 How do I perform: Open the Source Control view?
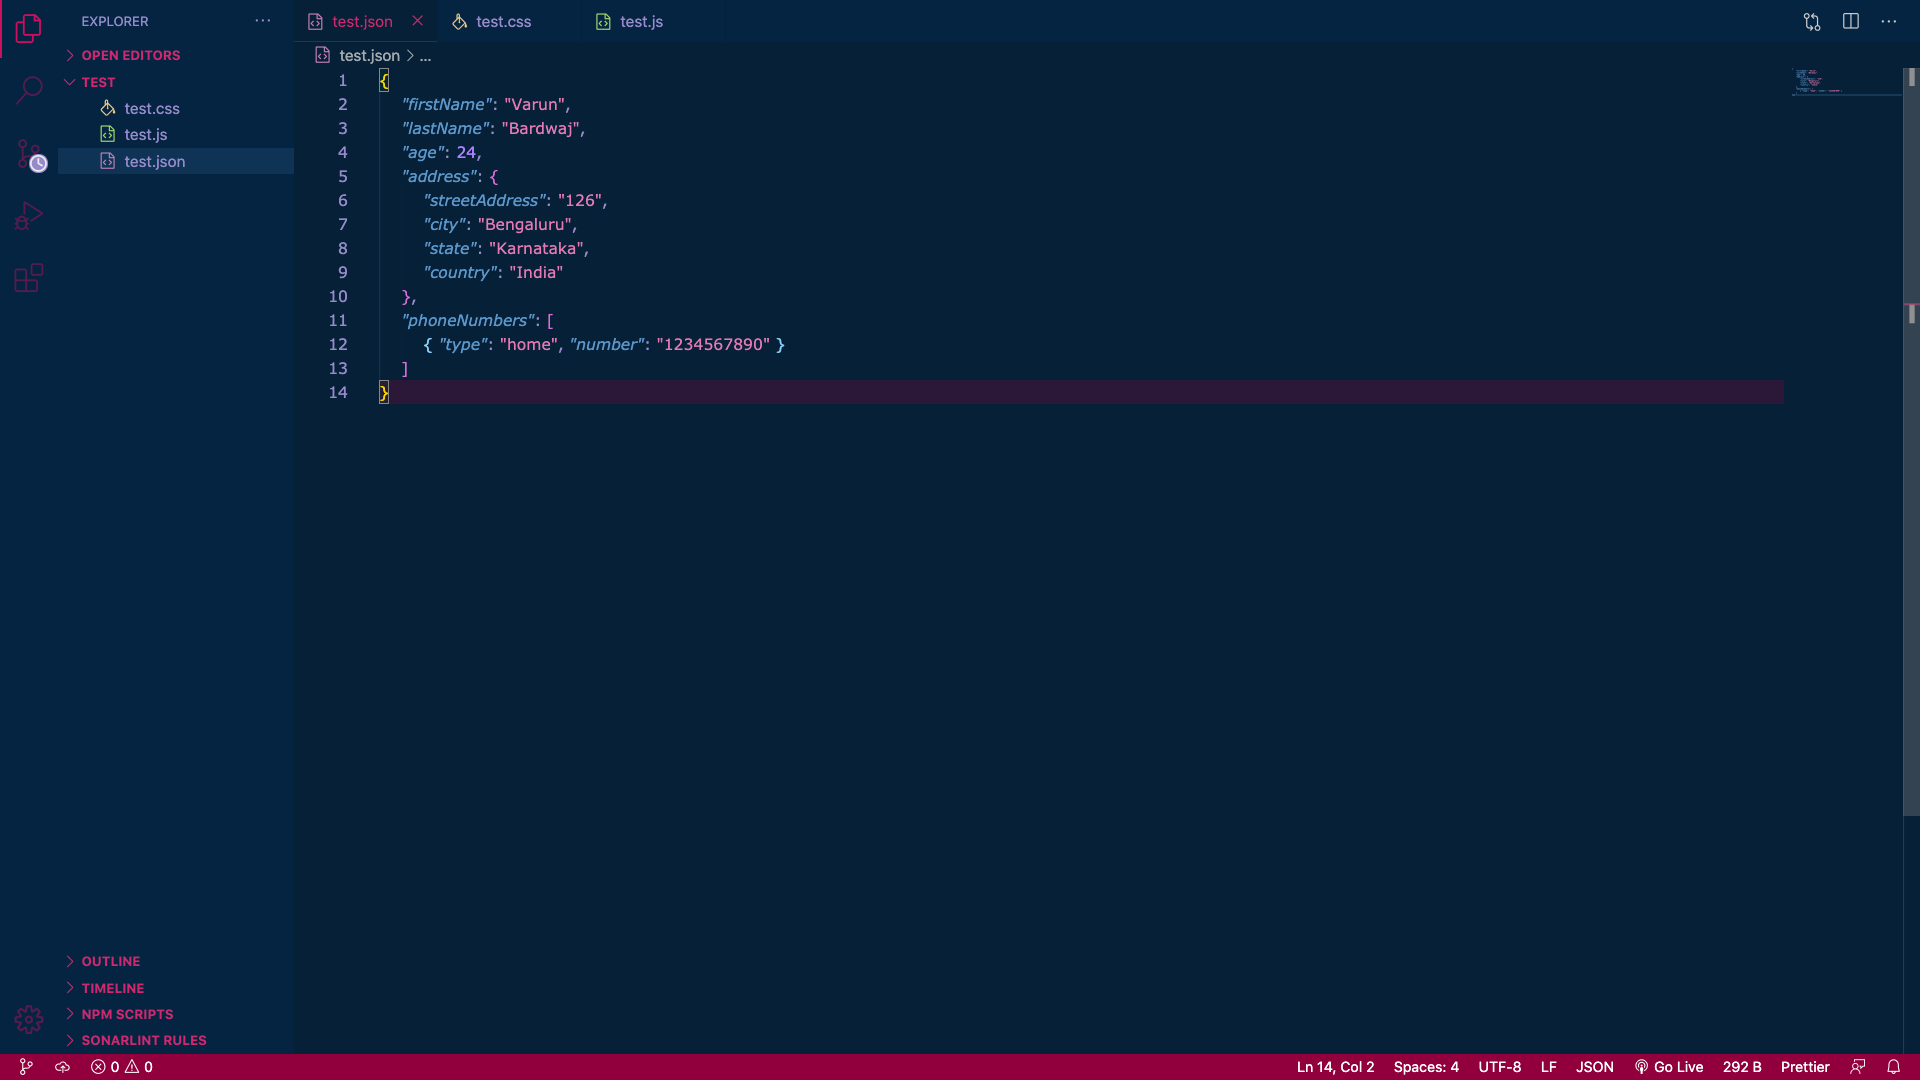[29, 154]
